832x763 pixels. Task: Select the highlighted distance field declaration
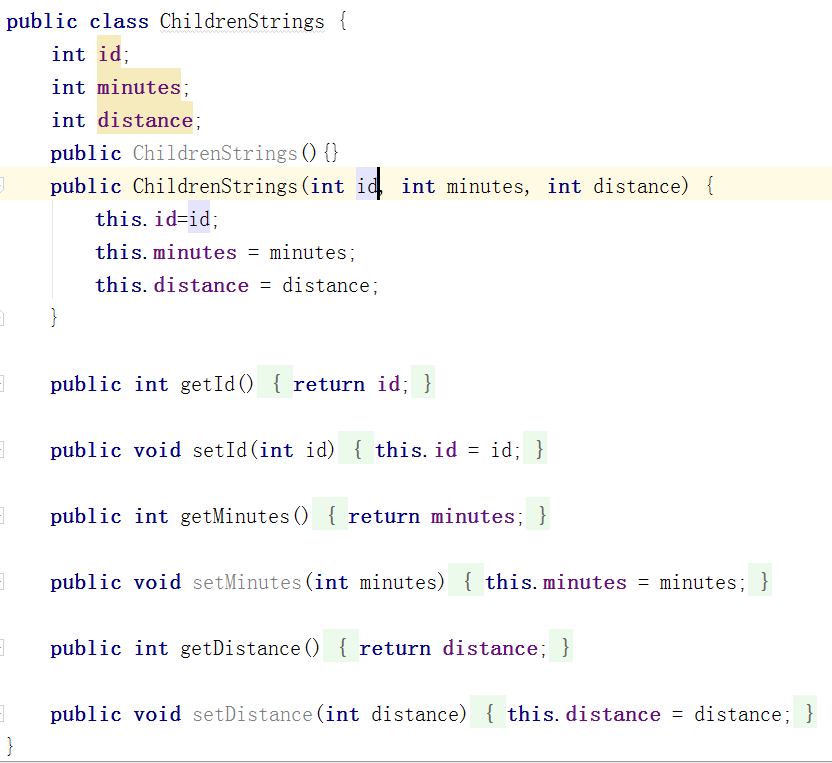145,120
